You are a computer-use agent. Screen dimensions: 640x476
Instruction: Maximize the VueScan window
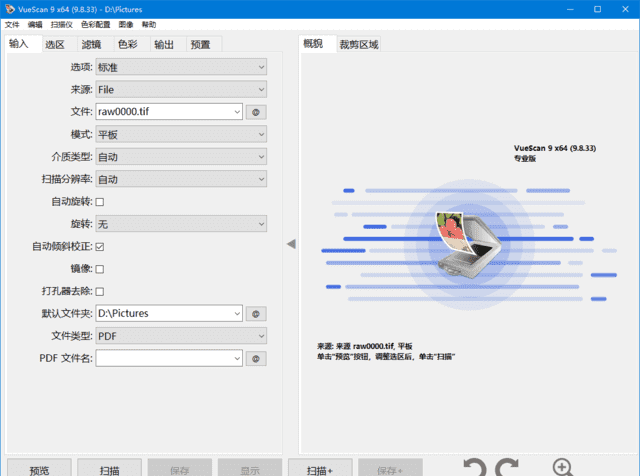point(598,9)
